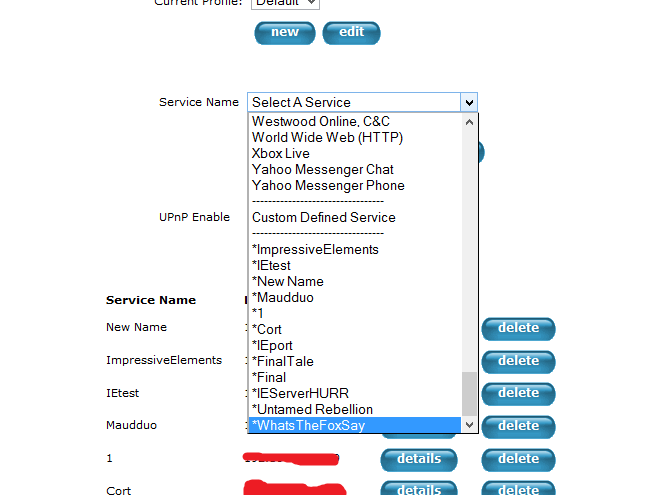The width and height of the screenshot is (655, 495).
Task: Click IEtest in the service table
Action: point(122,393)
